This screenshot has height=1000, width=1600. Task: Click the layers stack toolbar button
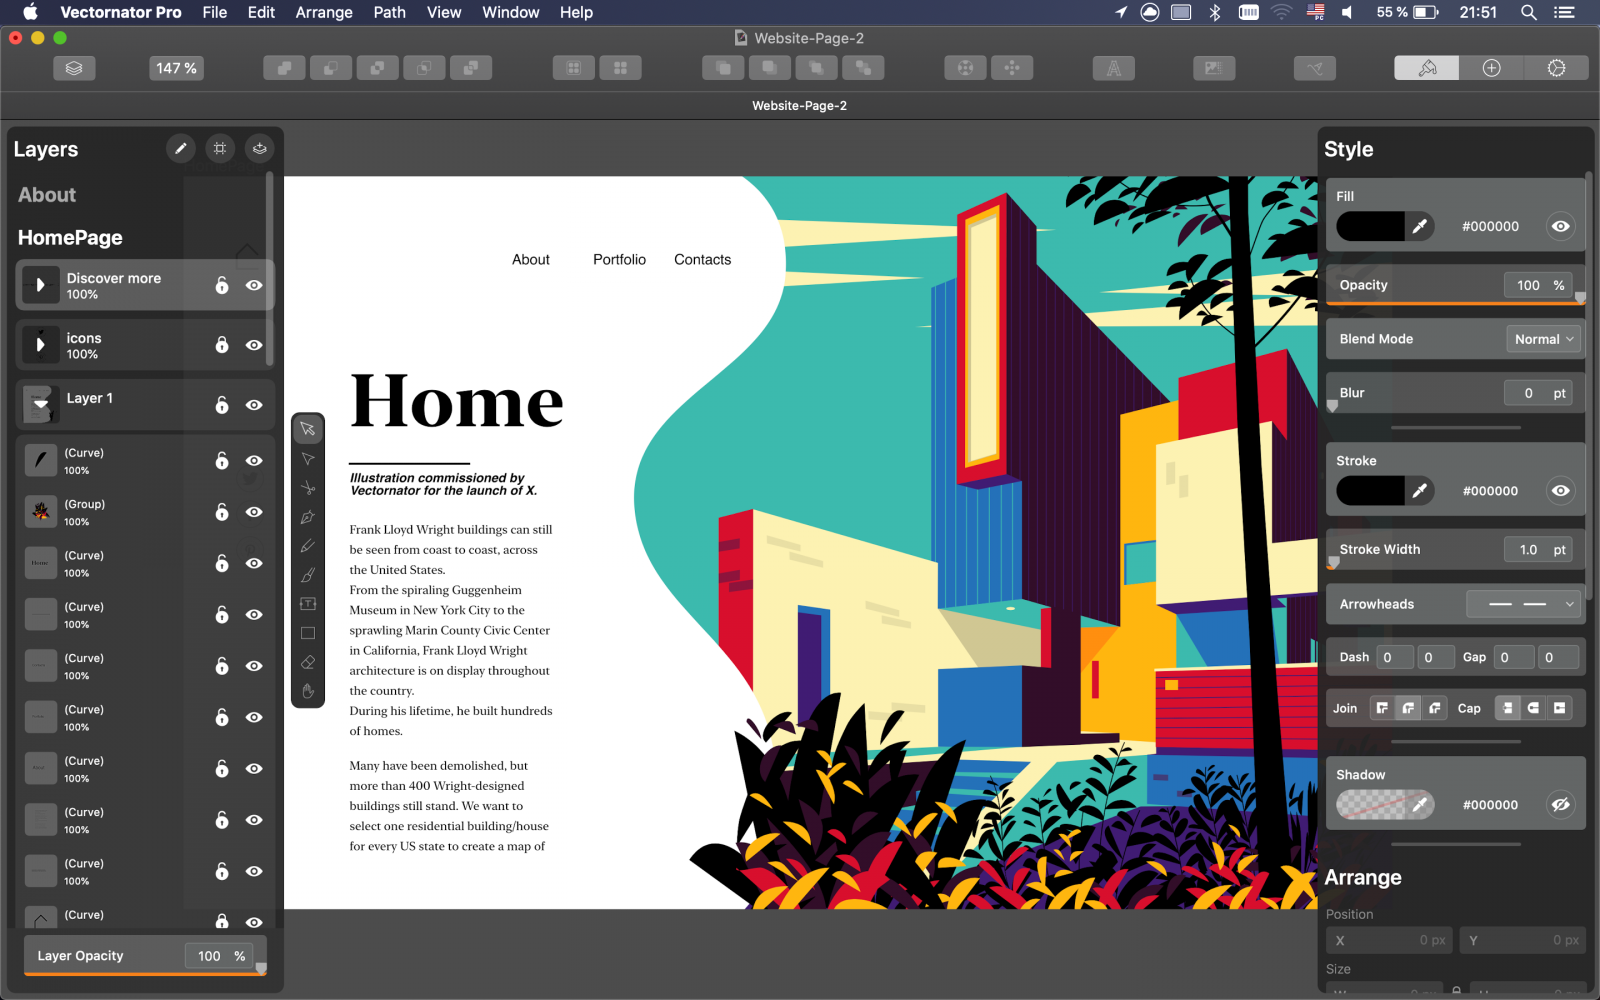(74, 68)
